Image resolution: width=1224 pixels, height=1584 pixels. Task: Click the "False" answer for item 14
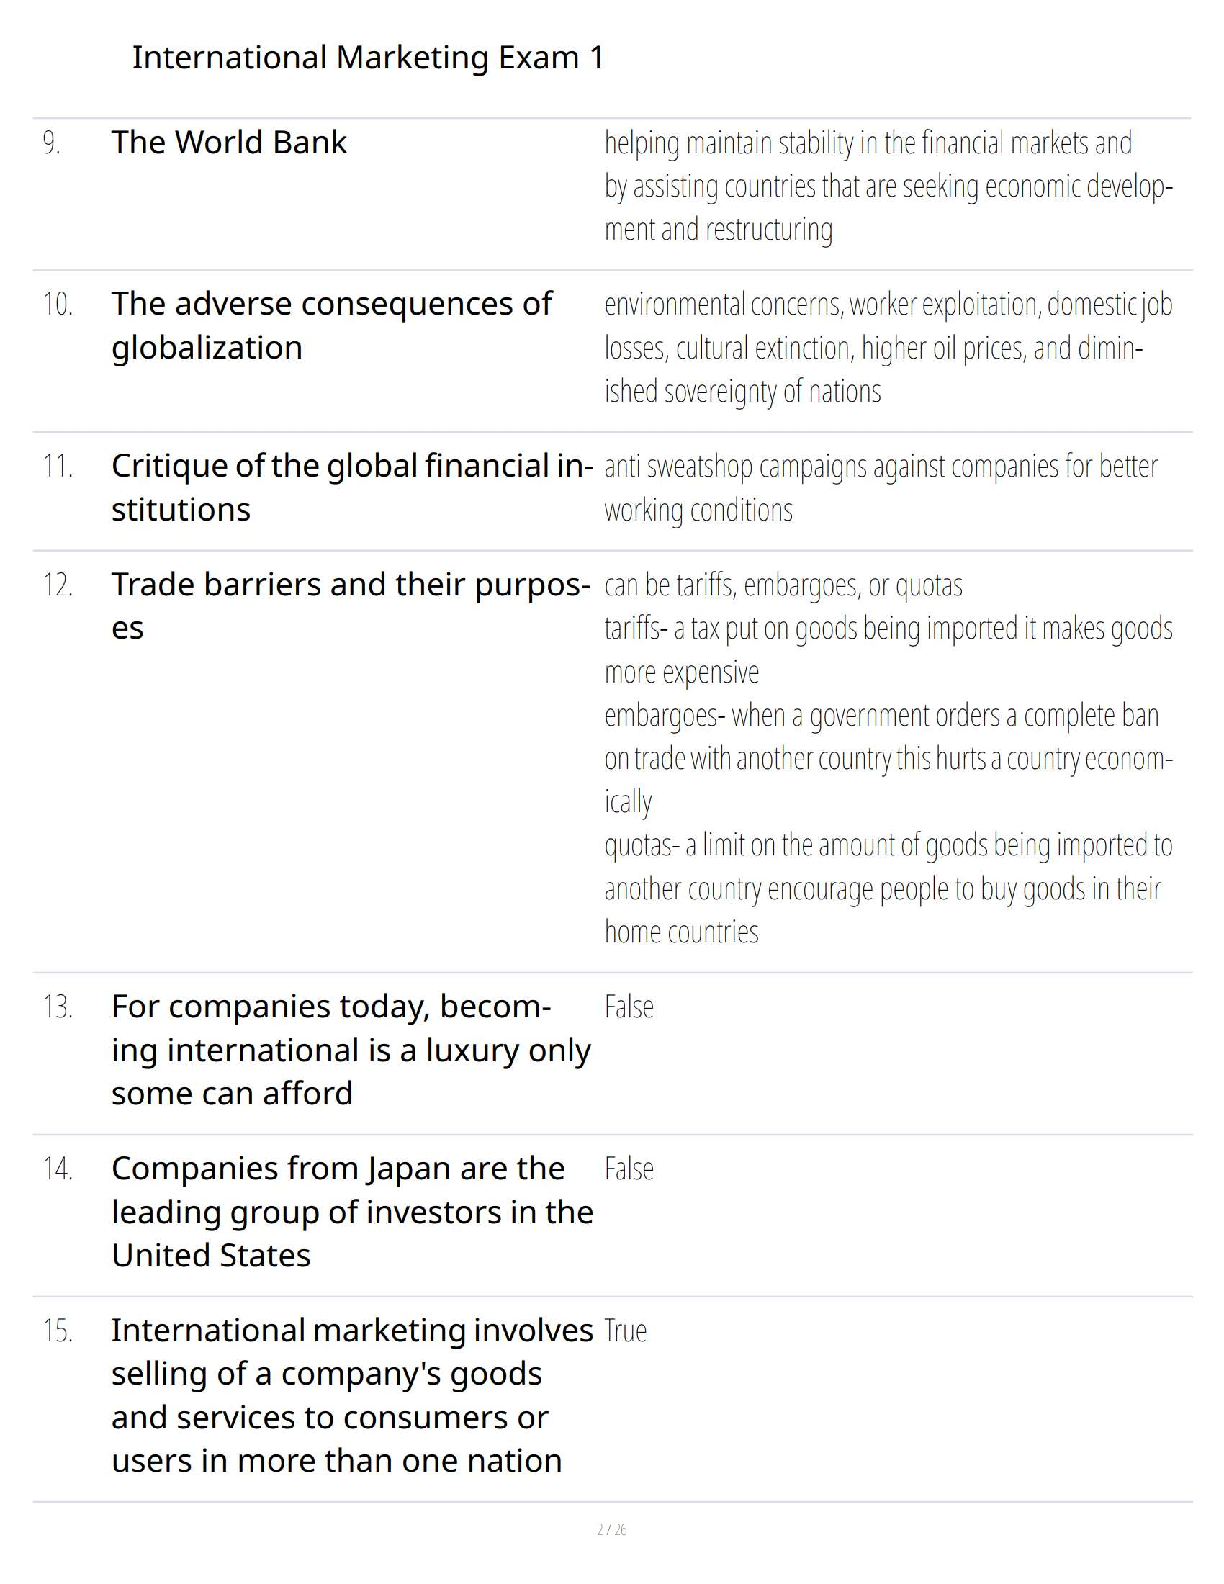pyautogui.click(x=629, y=1169)
